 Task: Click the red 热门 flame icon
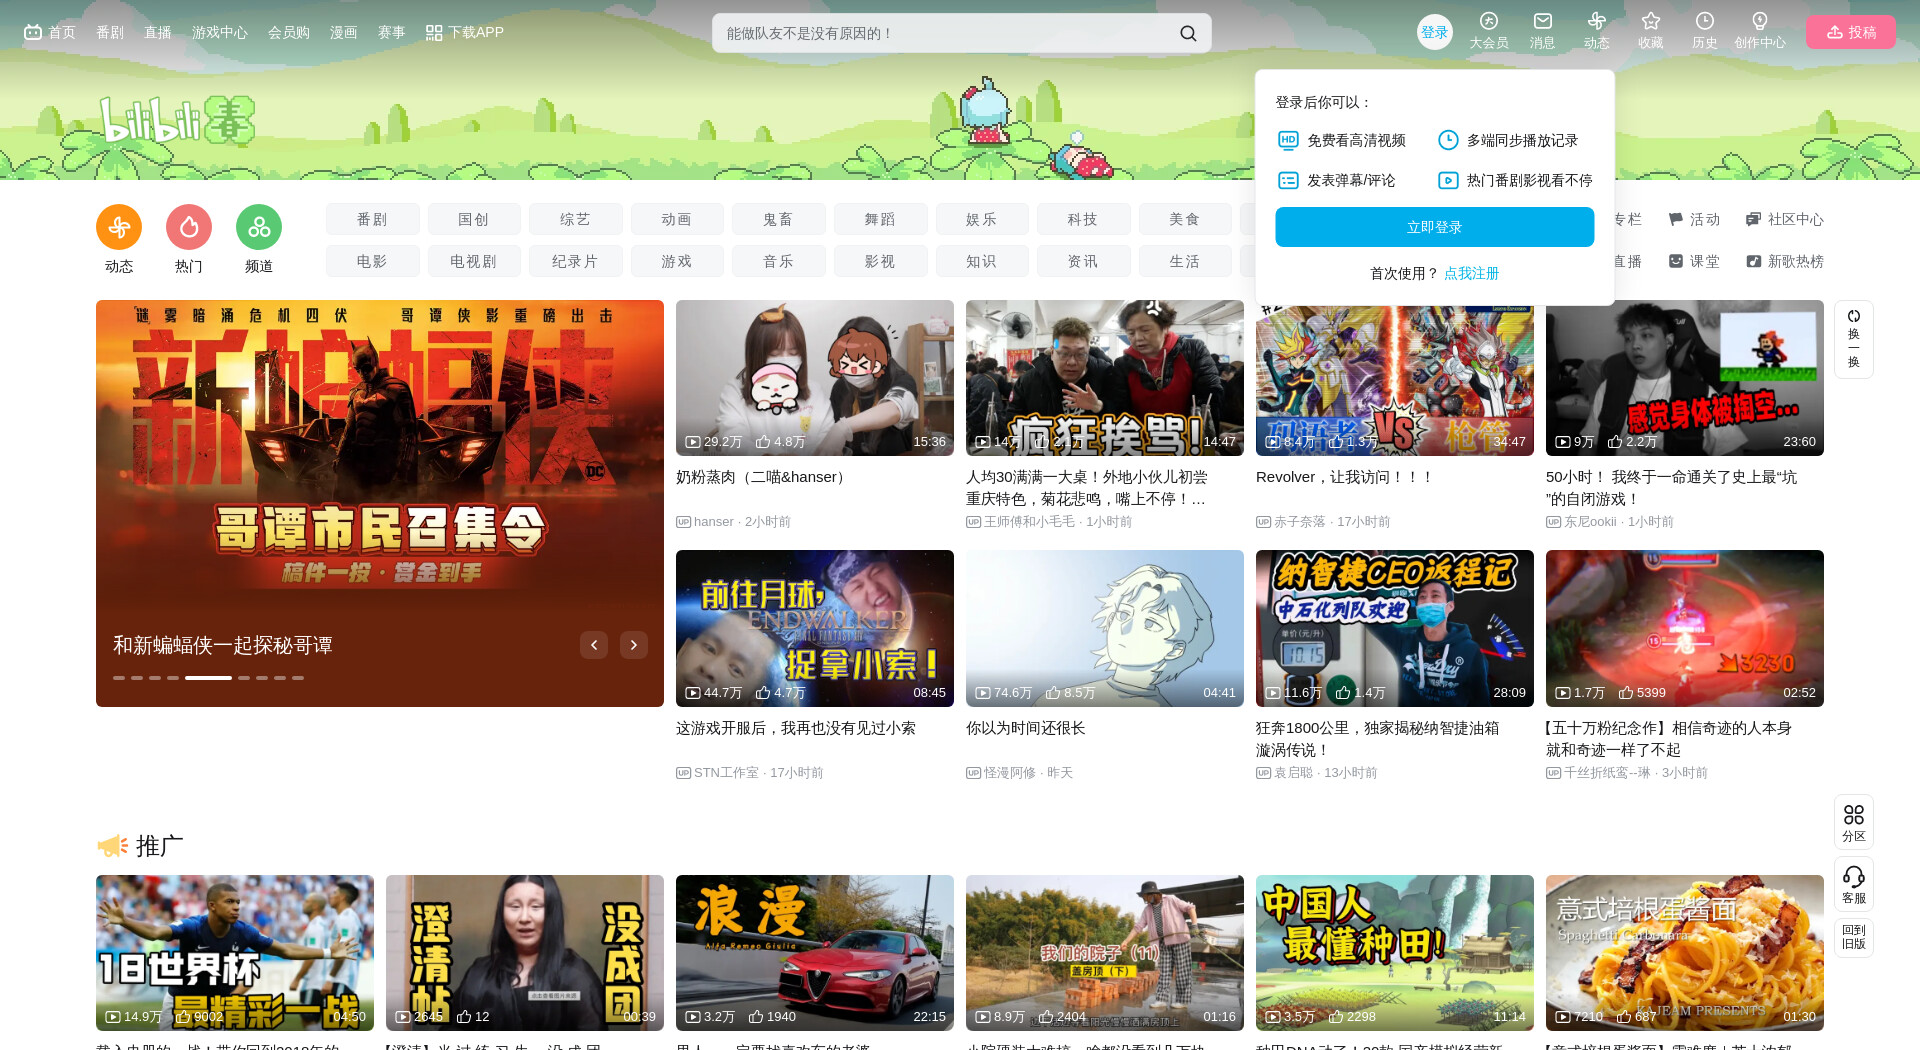pos(189,228)
